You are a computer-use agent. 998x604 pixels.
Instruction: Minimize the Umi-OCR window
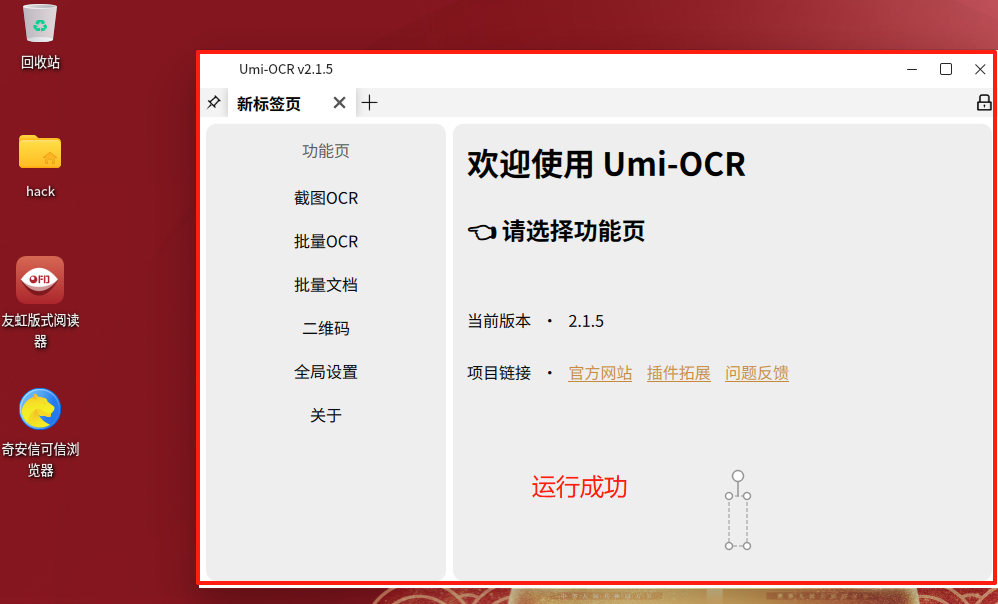tap(912, 69)
